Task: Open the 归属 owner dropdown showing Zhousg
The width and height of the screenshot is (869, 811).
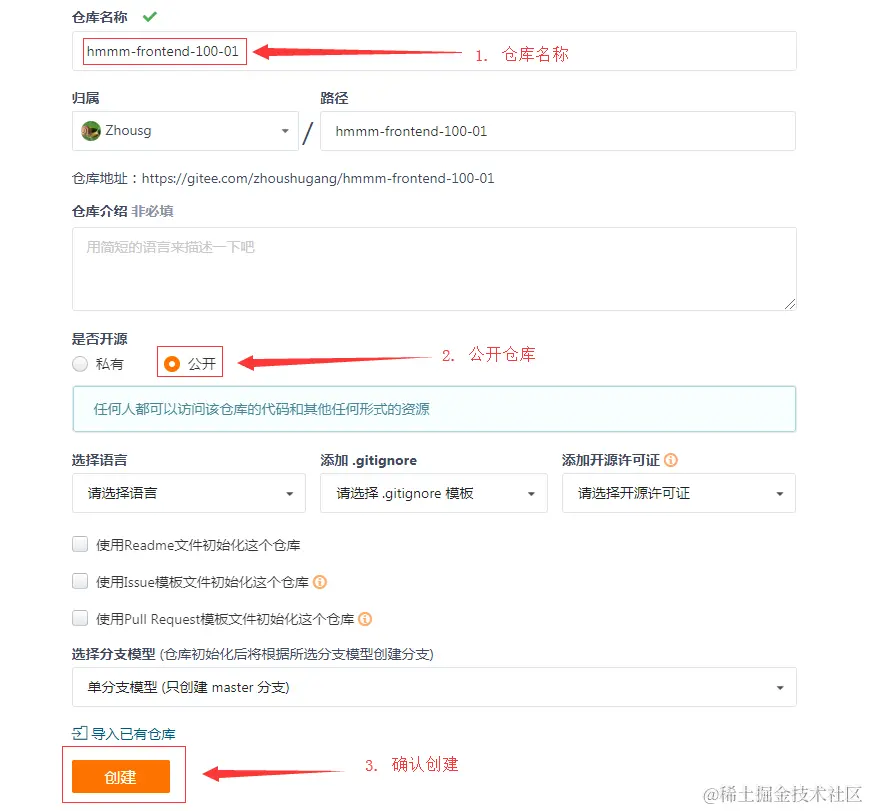Action: click(x=185, y=131)
